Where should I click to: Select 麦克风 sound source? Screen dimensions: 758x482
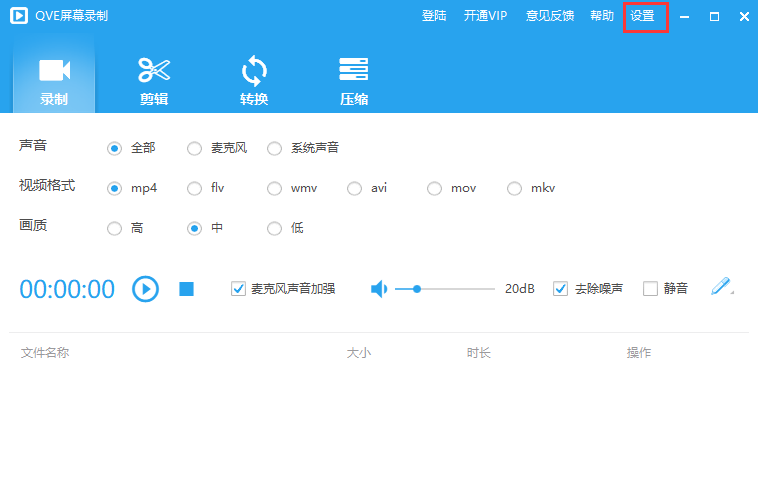(x=194, y=148)
